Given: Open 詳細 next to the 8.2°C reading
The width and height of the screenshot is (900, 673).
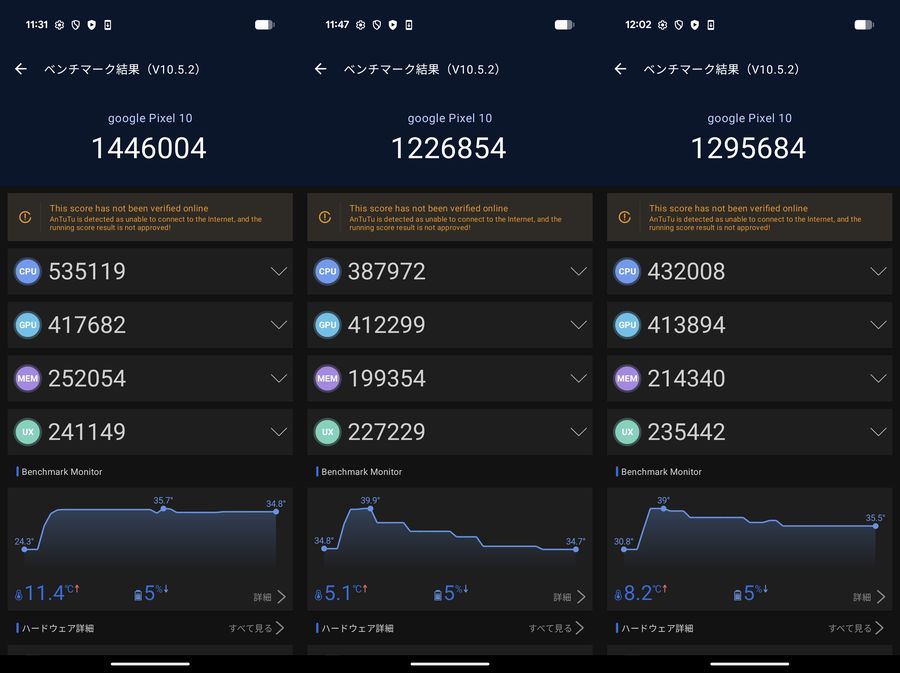Looking at the screenshot, I should (869, 597).
